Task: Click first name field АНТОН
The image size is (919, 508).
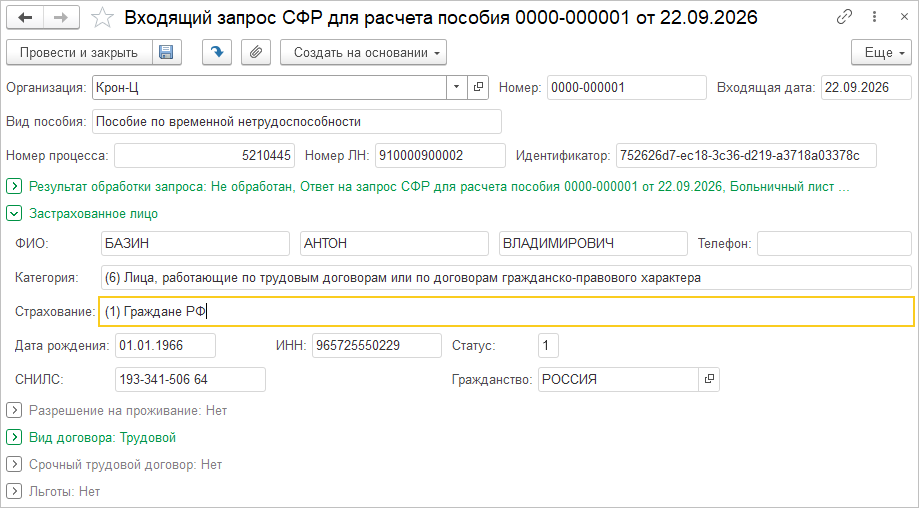Action: pyautogui.click(x=394, y=243)
